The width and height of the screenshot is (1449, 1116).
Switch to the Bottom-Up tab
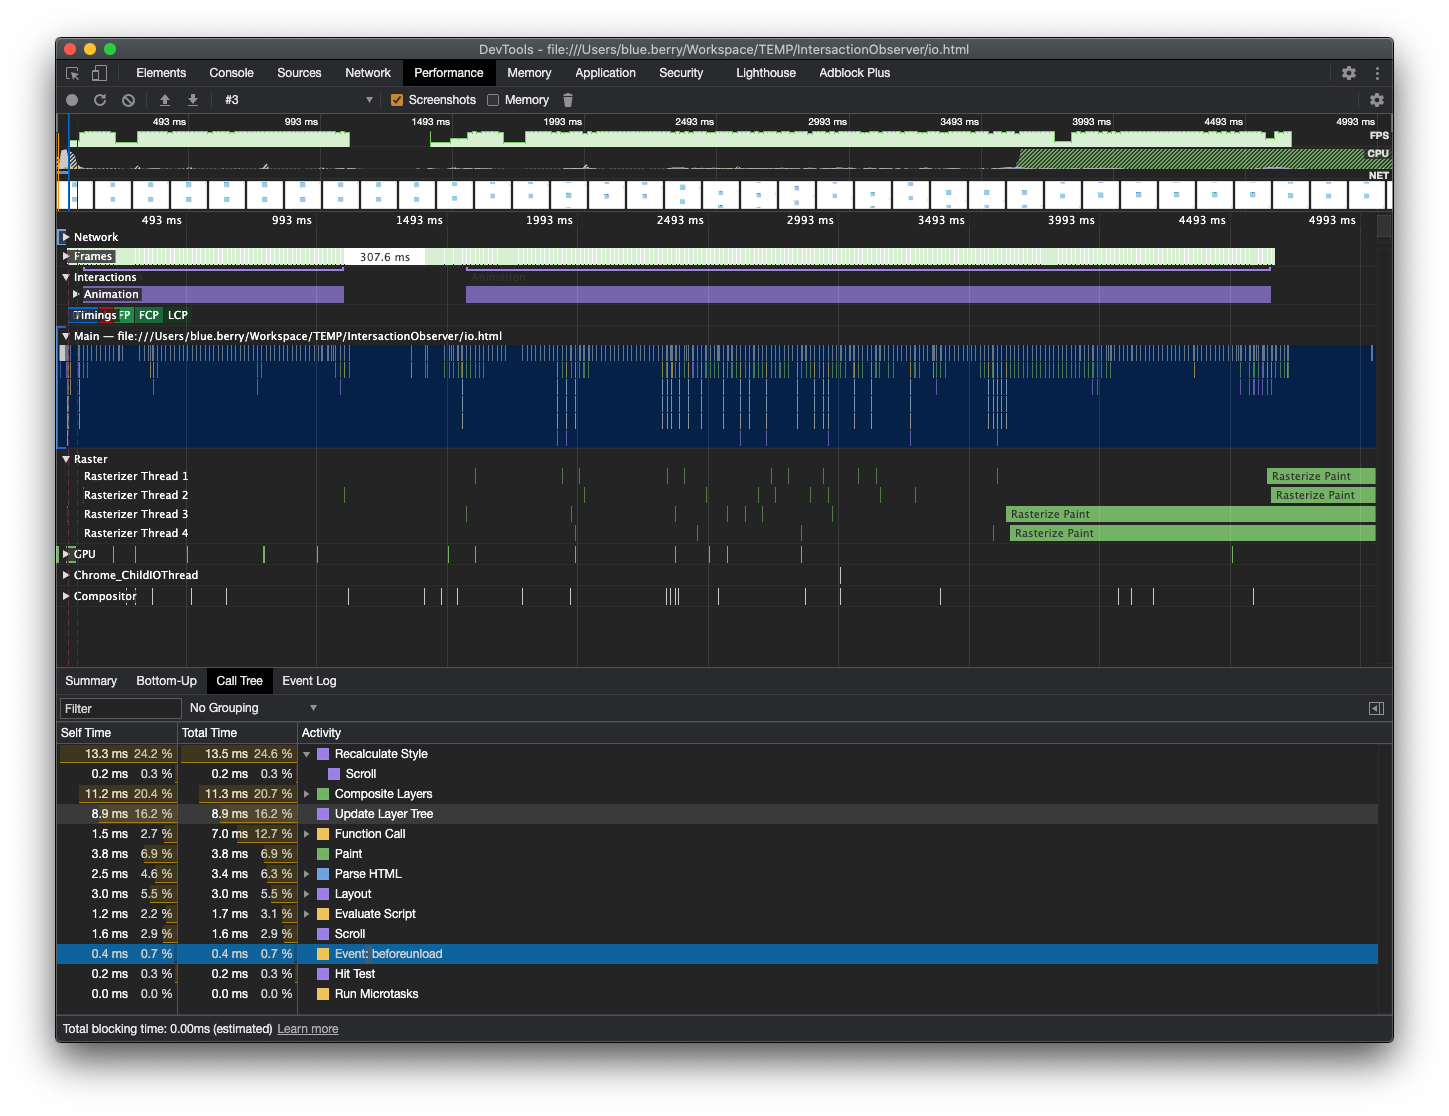(166, 681)
